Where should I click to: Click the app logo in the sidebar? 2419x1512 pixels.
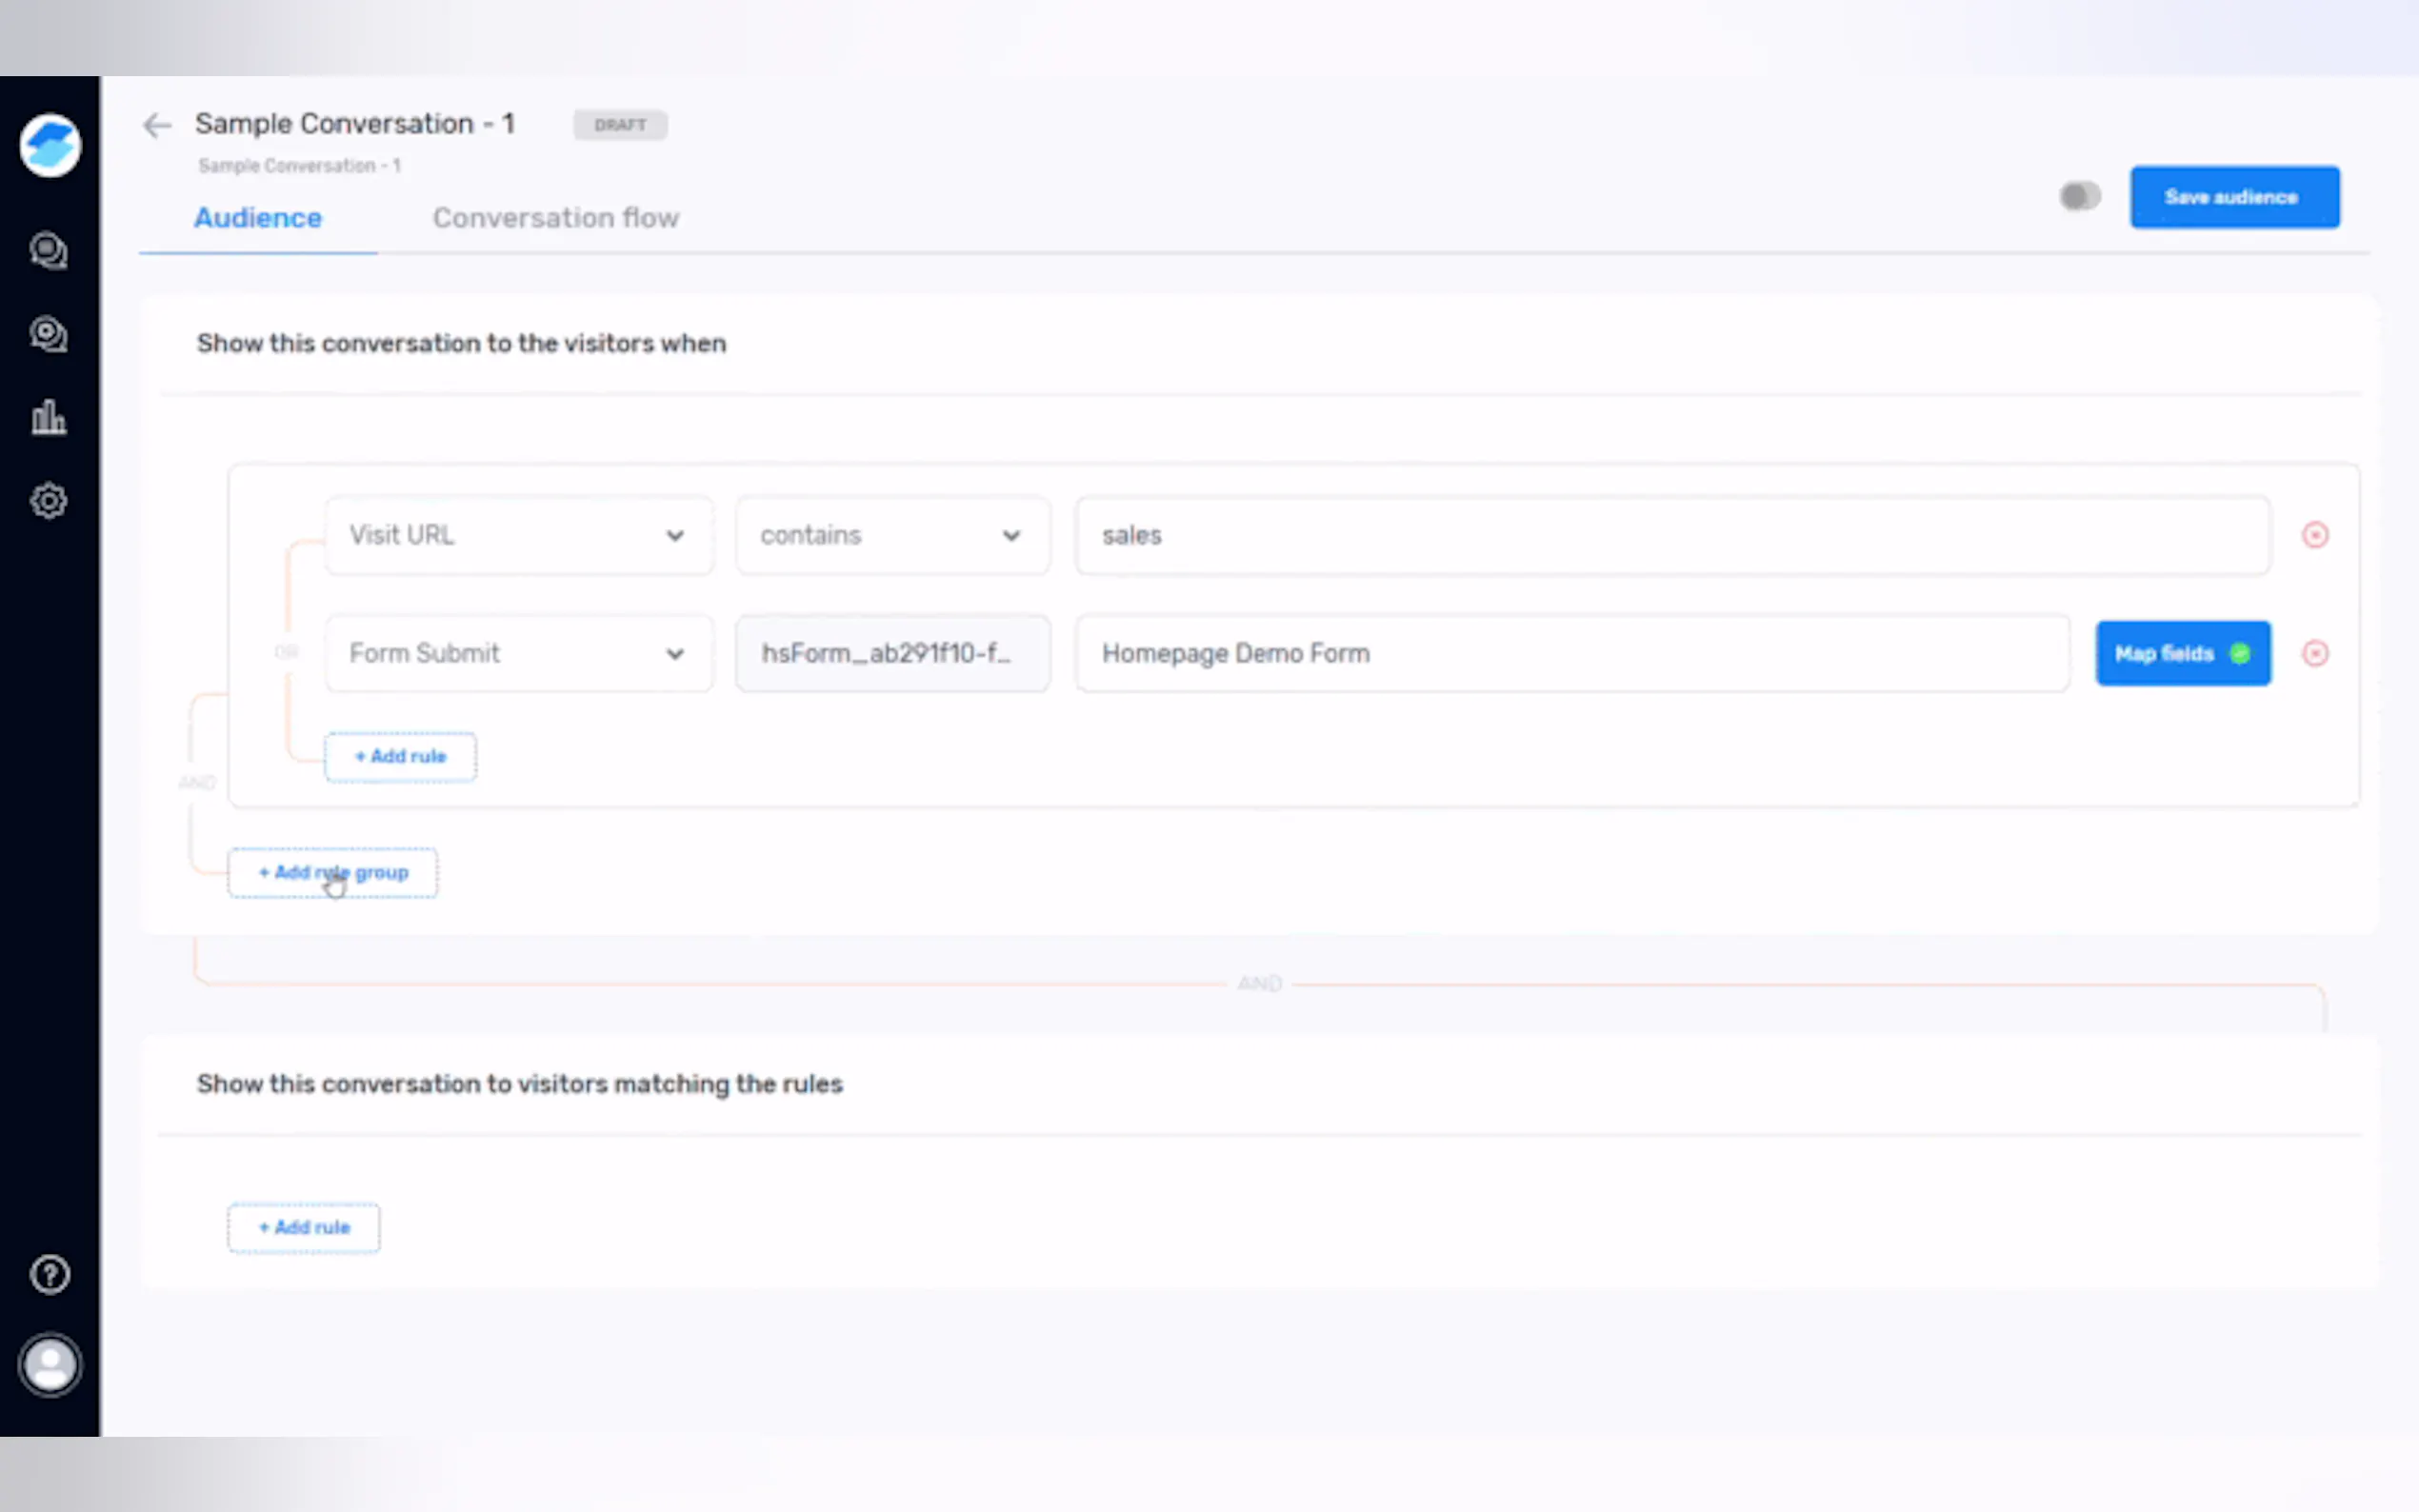(x=50, y=146)
